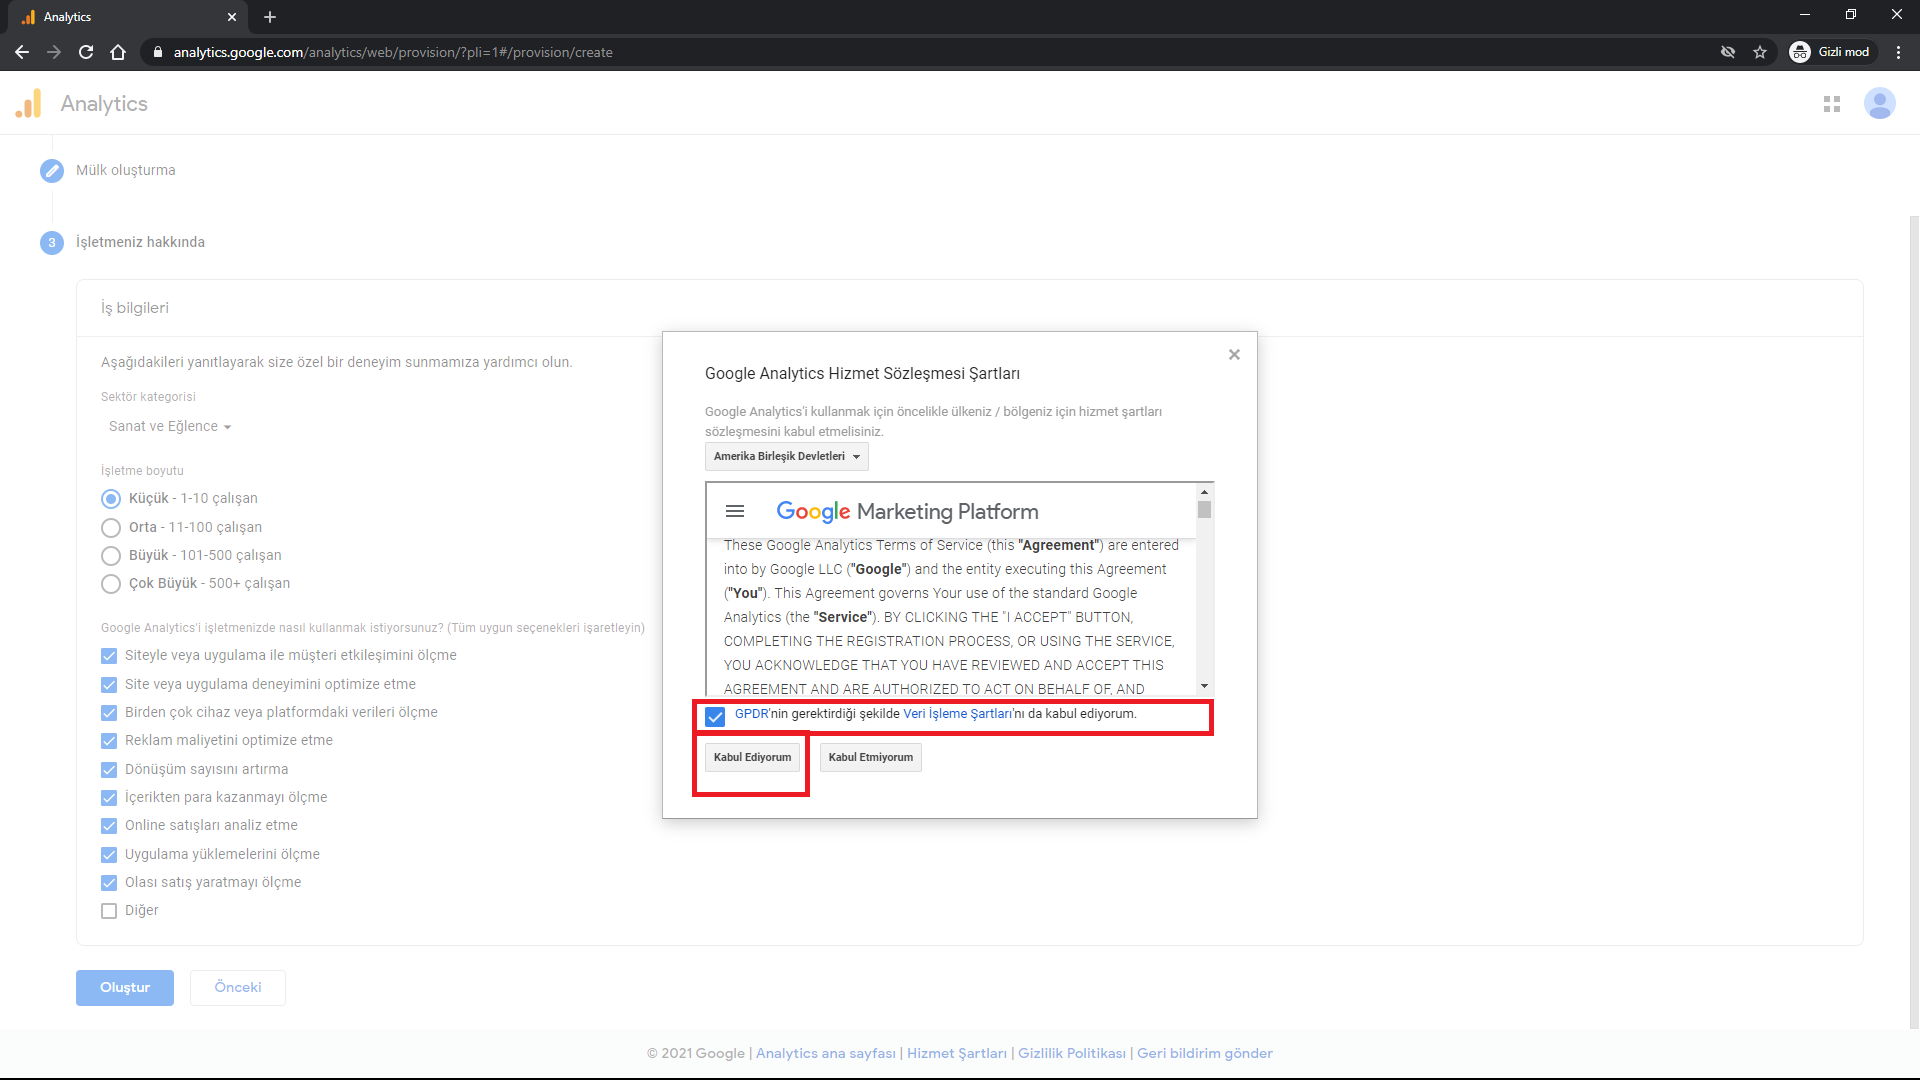Uncheck Uygulama yüklemelerini ölçme
The image size is (1920, 1080).
[109, 855]
